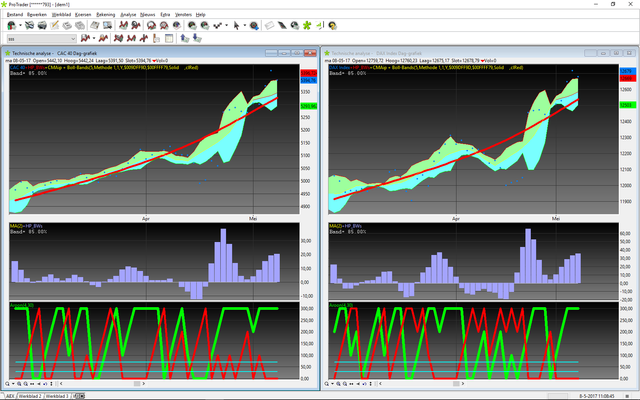Click the blue up-arrow icon in second toolbar
640x400 pixels.
(185, 38)
